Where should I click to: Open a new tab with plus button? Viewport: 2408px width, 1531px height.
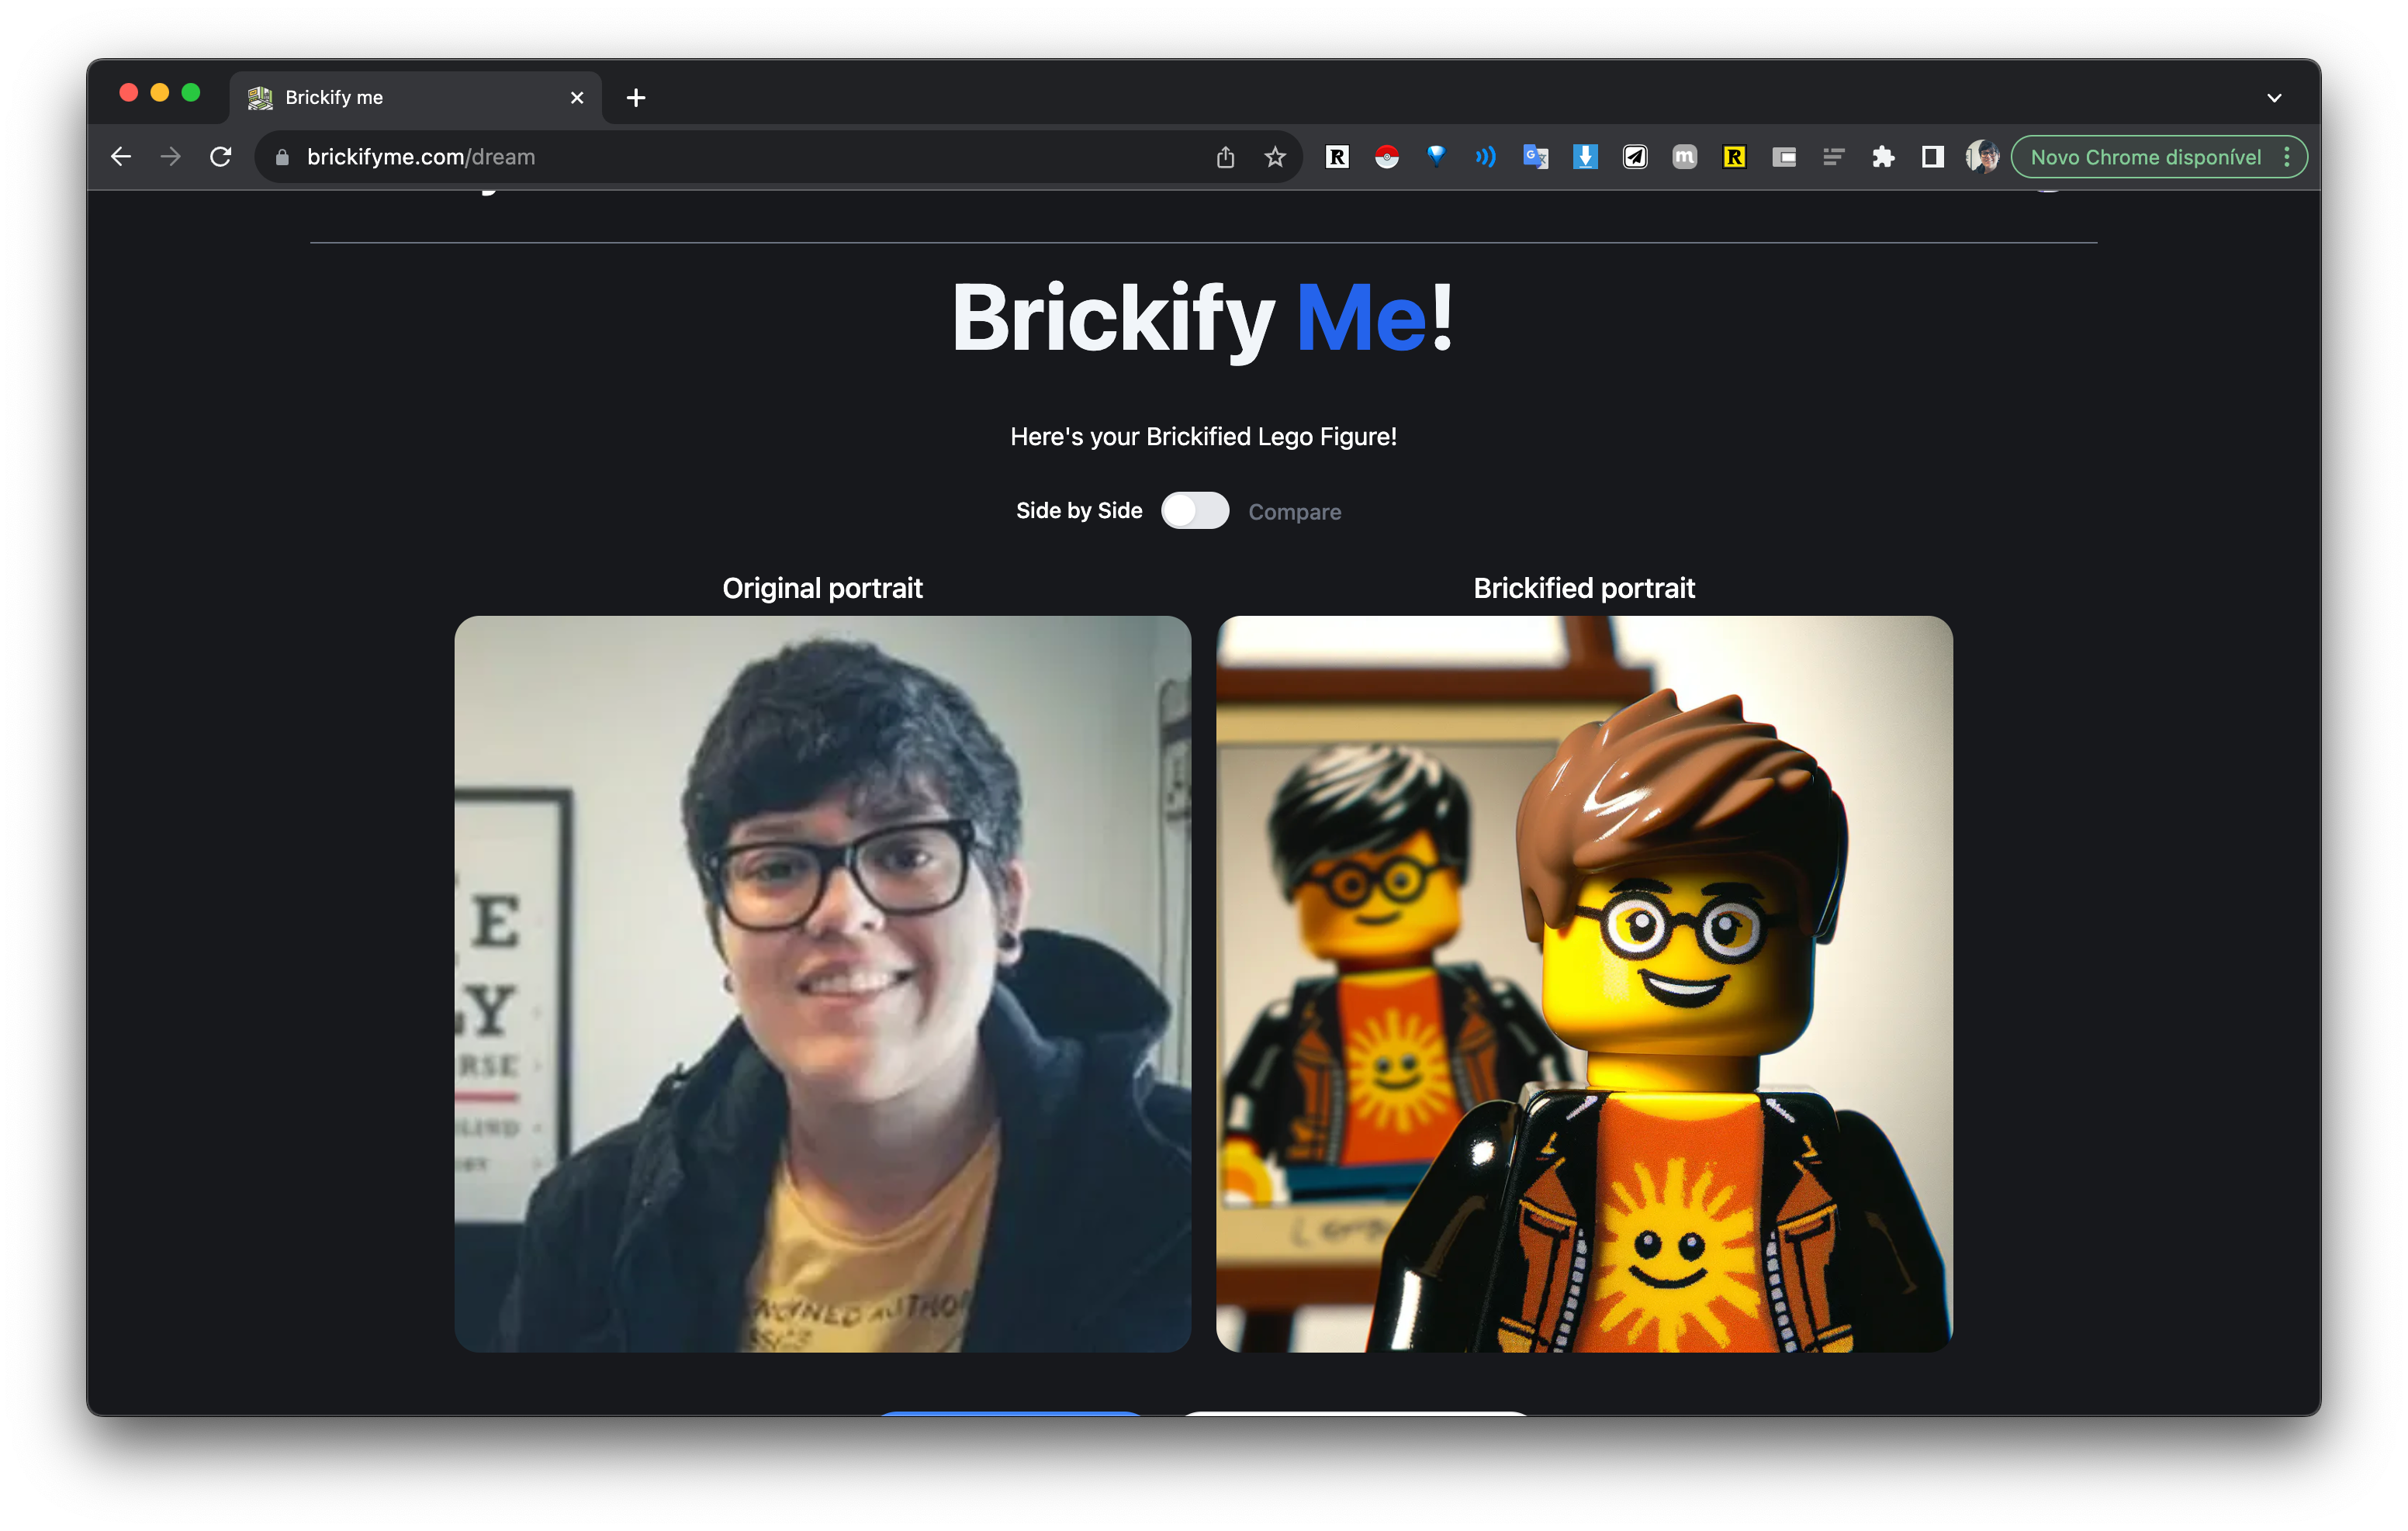coord(636,98)
